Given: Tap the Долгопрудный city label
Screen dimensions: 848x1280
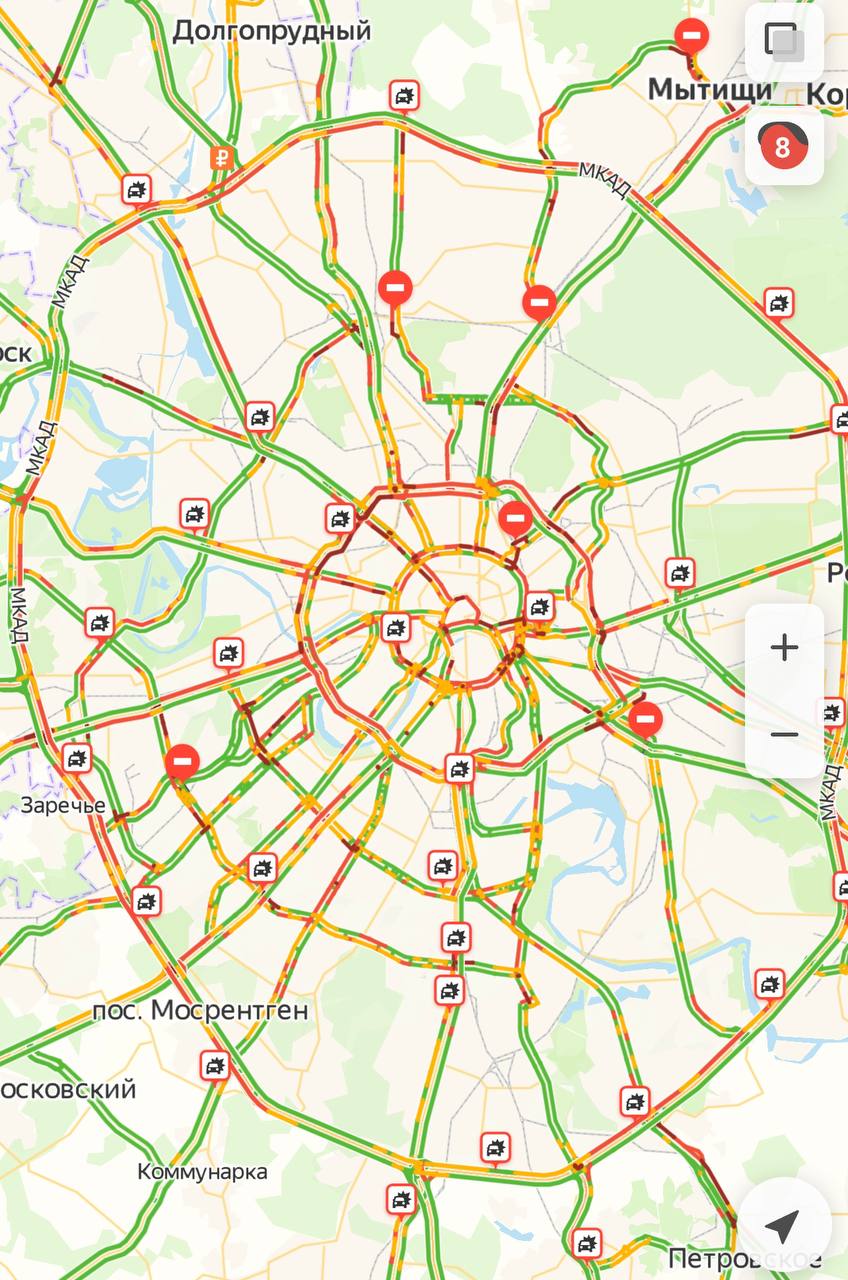Looking at the screenshot, I should [x=272, y=31].
